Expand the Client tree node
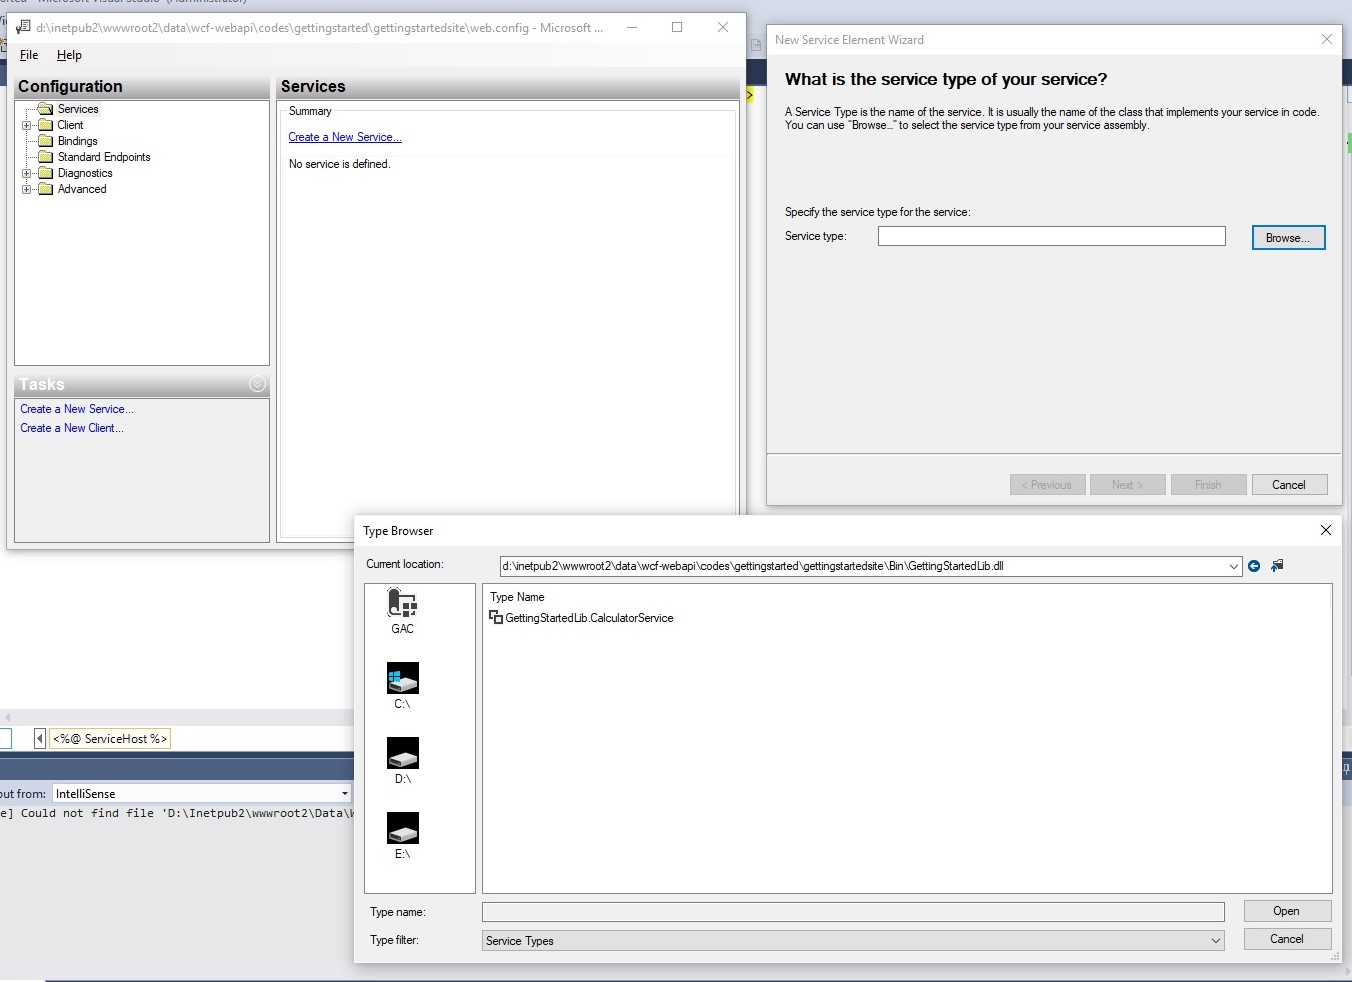This screenshot has height=982, width=1352. coord(27,124)
